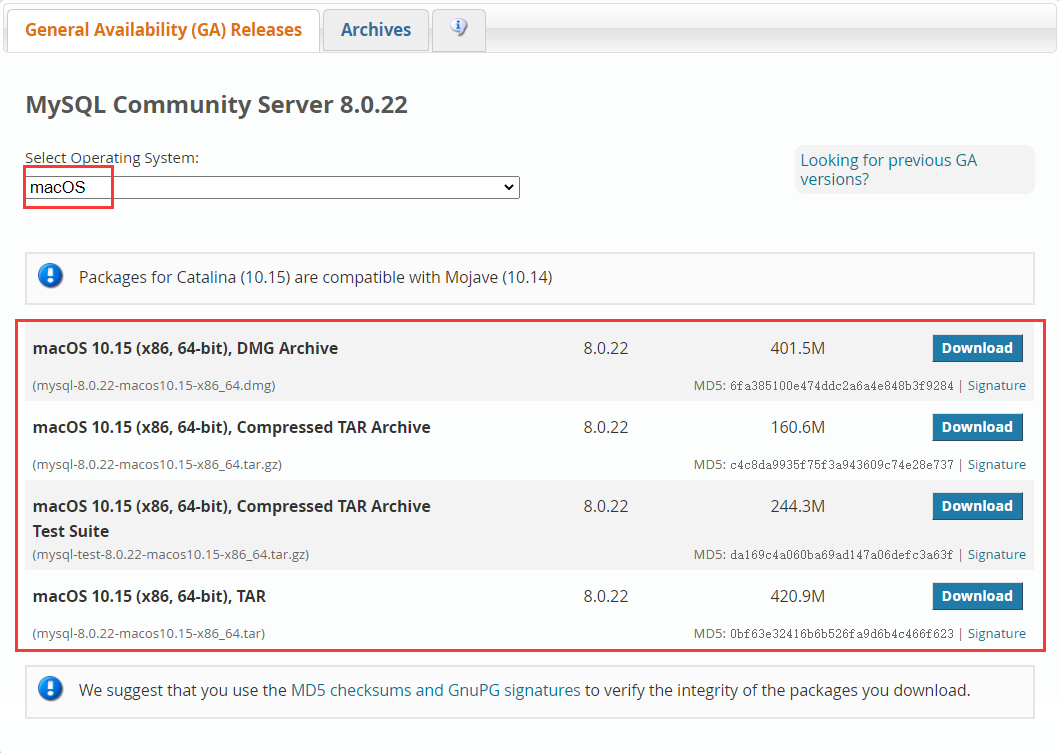Click MD5 hash c4c8da9935f75f3a943609c74e28e737
Viewport: 1059px width, 753px height.
click(x=842, y=465)
